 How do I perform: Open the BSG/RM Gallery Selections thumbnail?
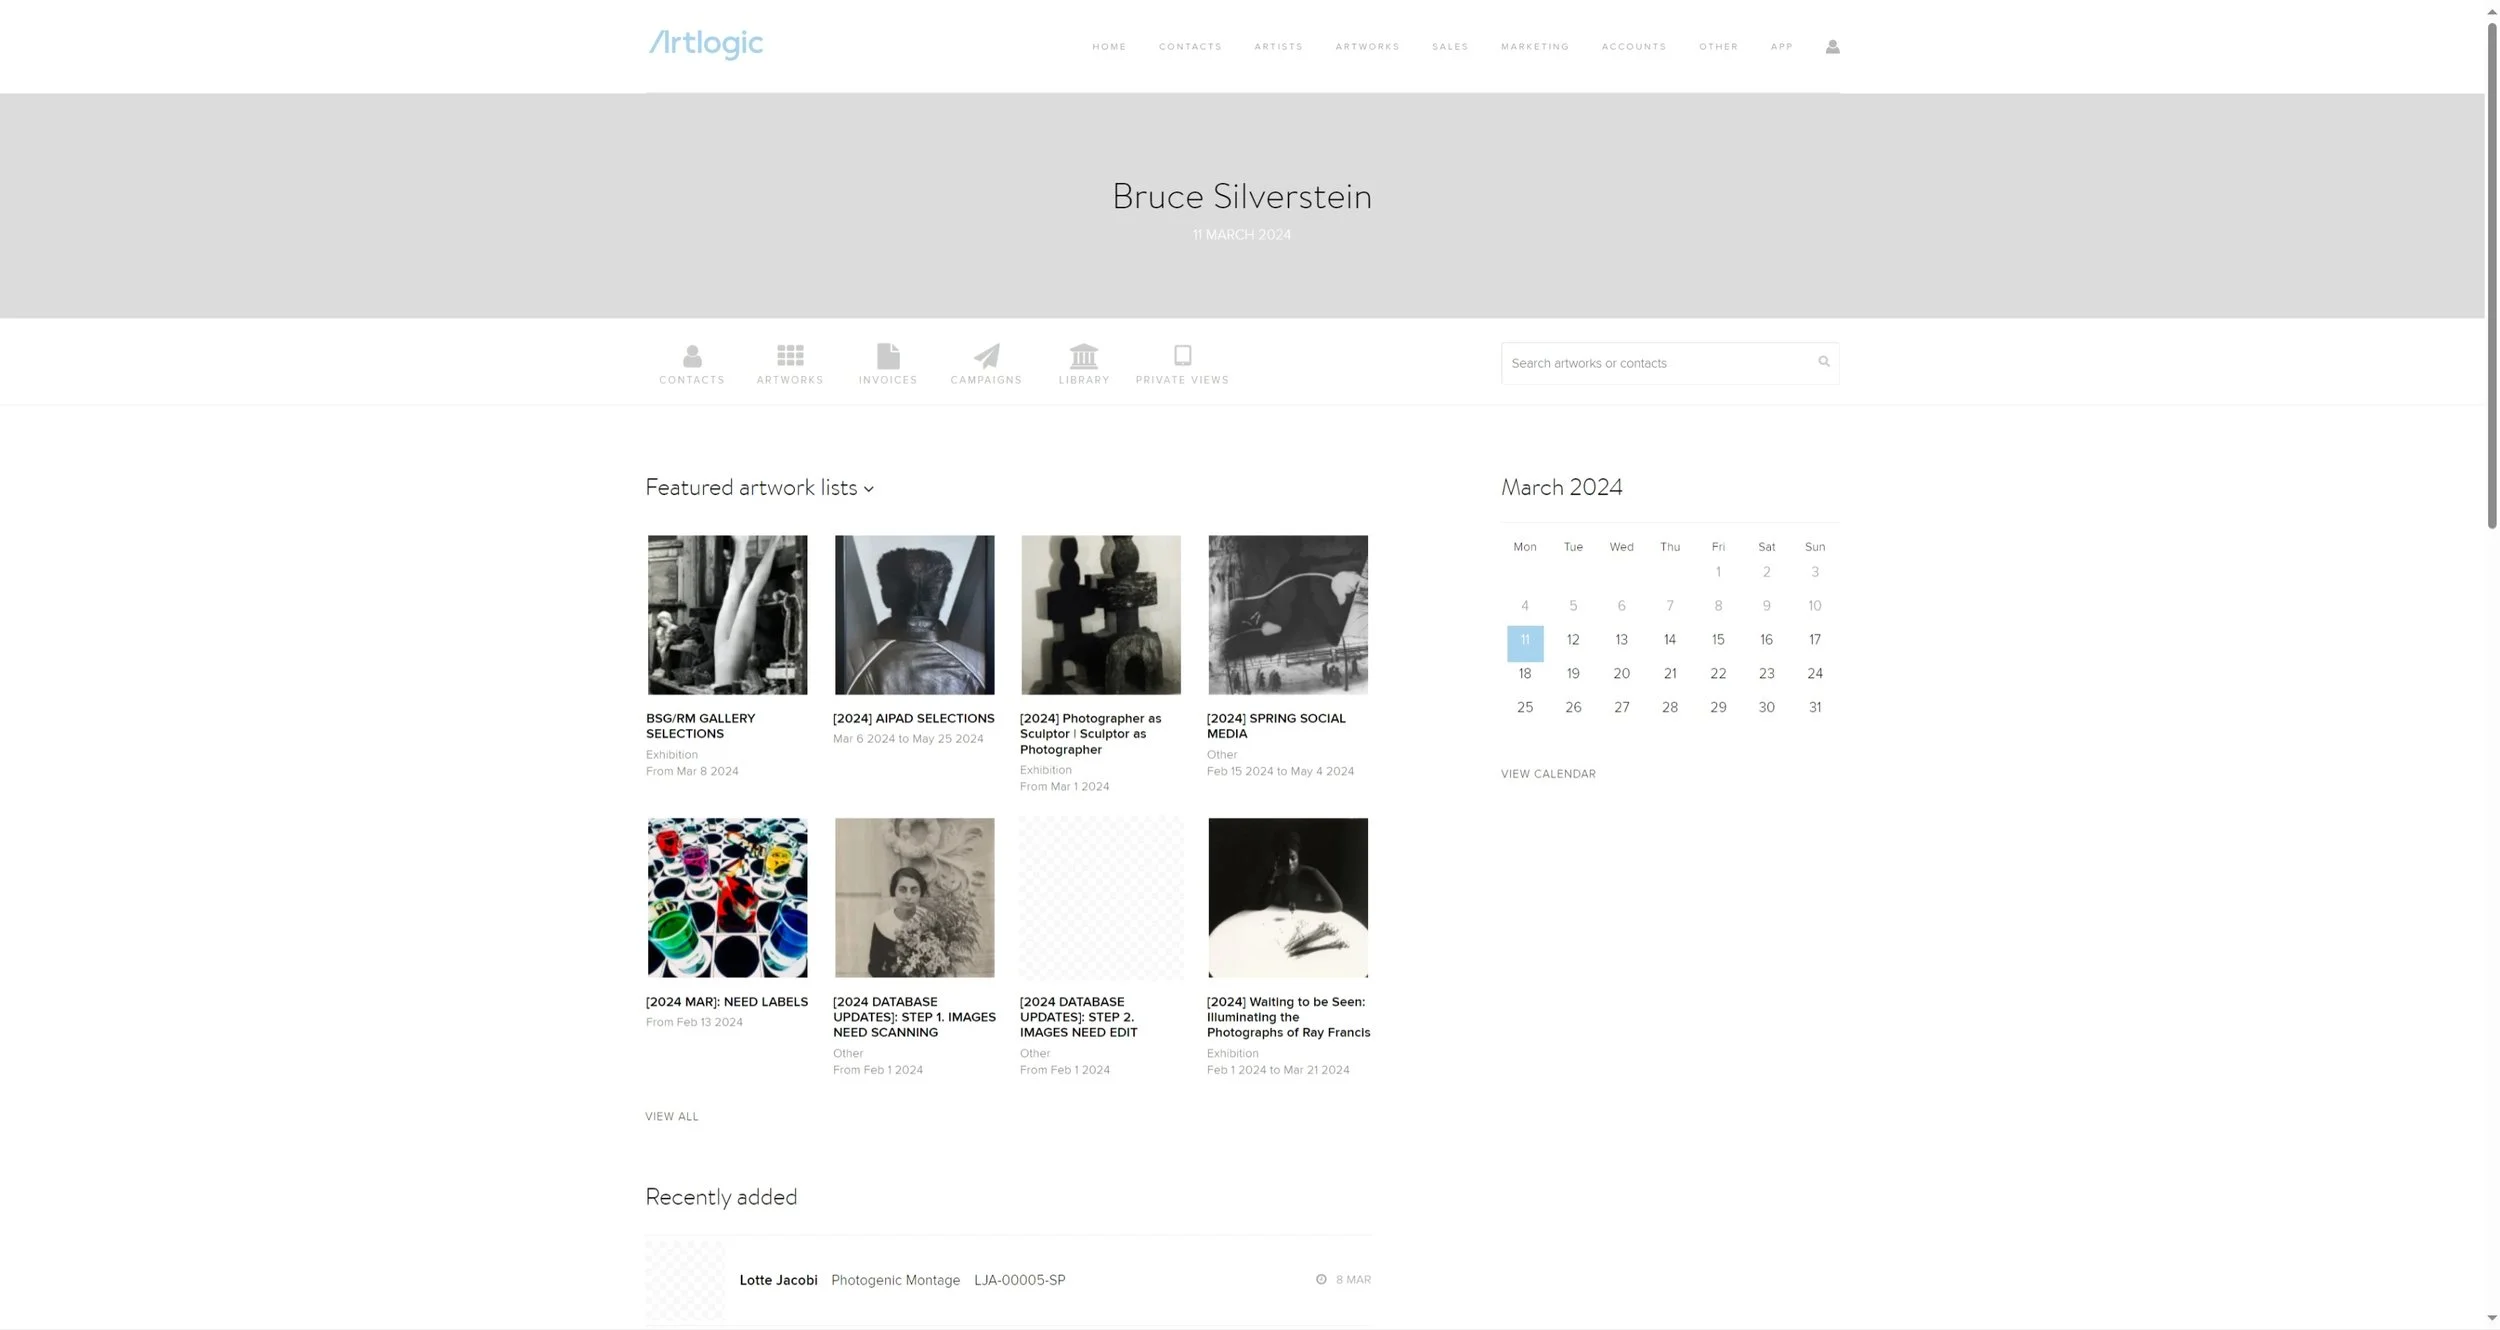tap(727, 615)
